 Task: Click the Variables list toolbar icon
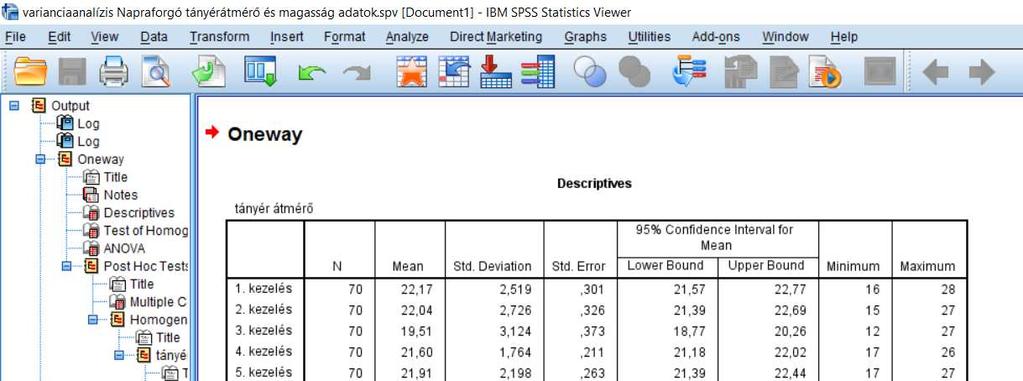538,72
